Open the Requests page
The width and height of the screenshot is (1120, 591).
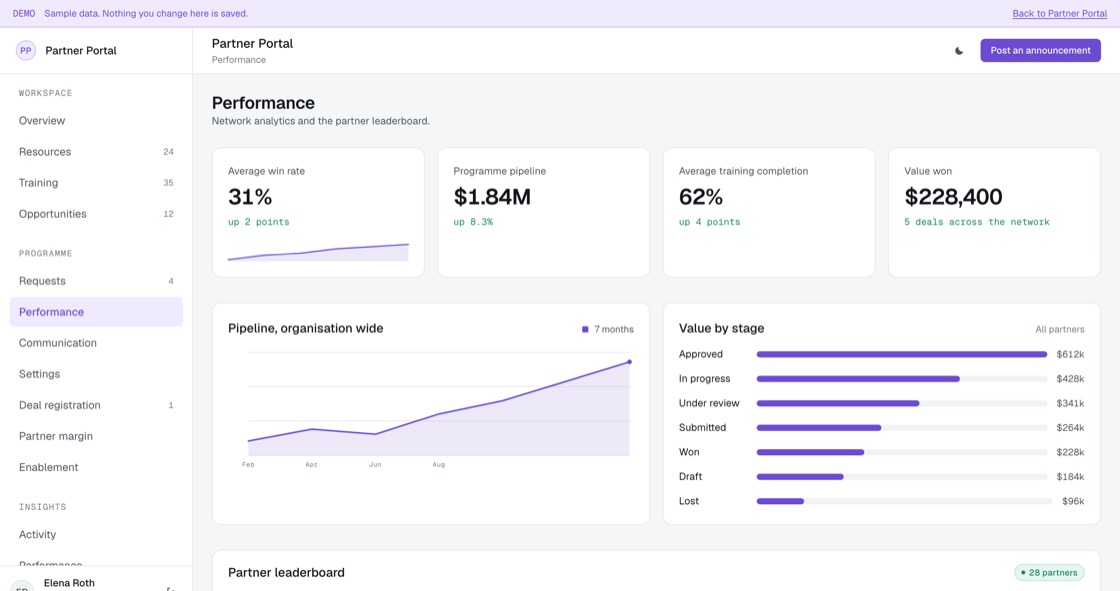(96, 281)
